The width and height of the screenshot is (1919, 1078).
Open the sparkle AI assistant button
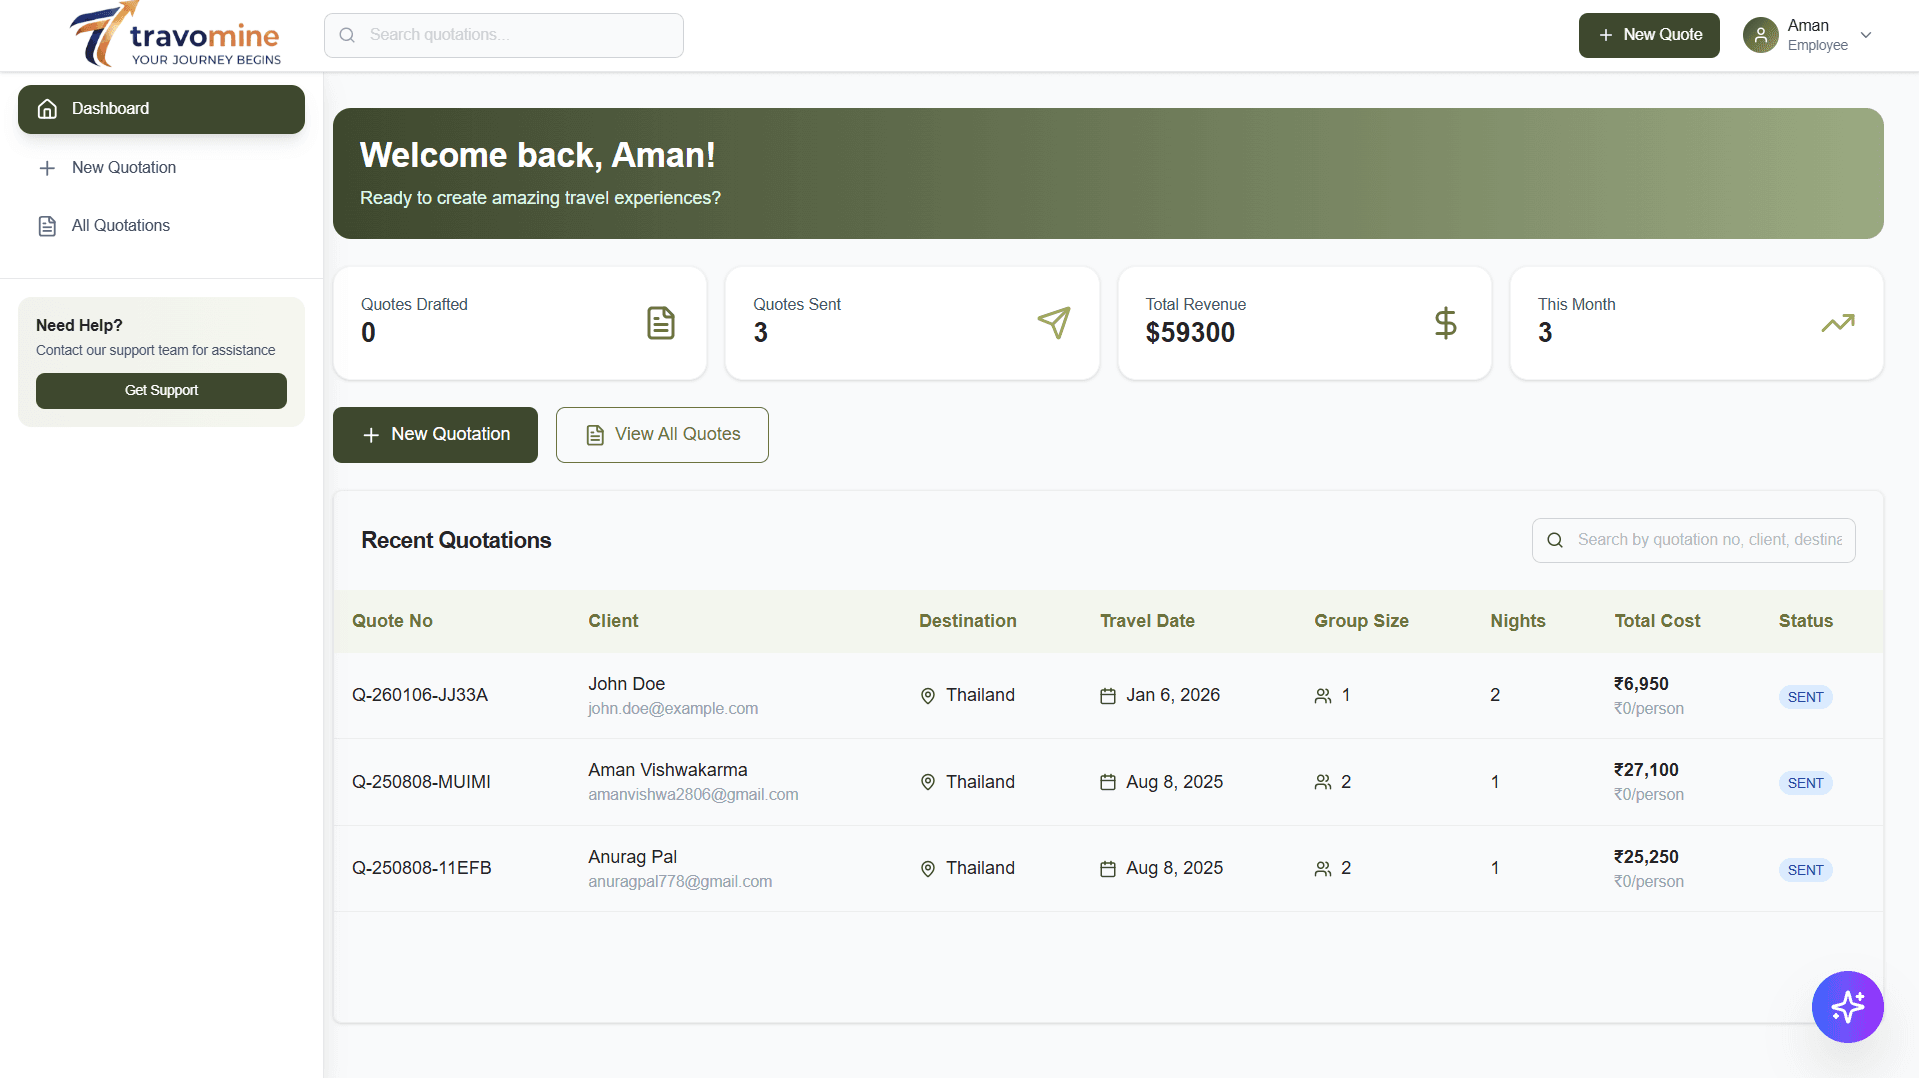point(1846,1006)
